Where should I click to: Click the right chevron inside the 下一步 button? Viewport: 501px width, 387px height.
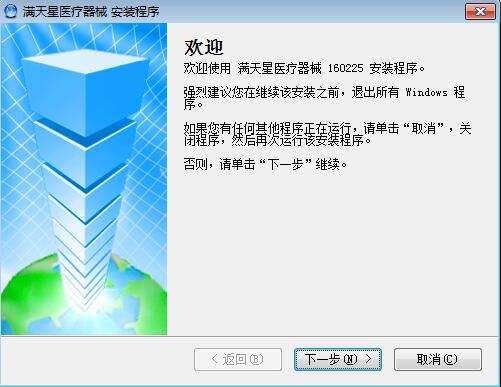368,359
